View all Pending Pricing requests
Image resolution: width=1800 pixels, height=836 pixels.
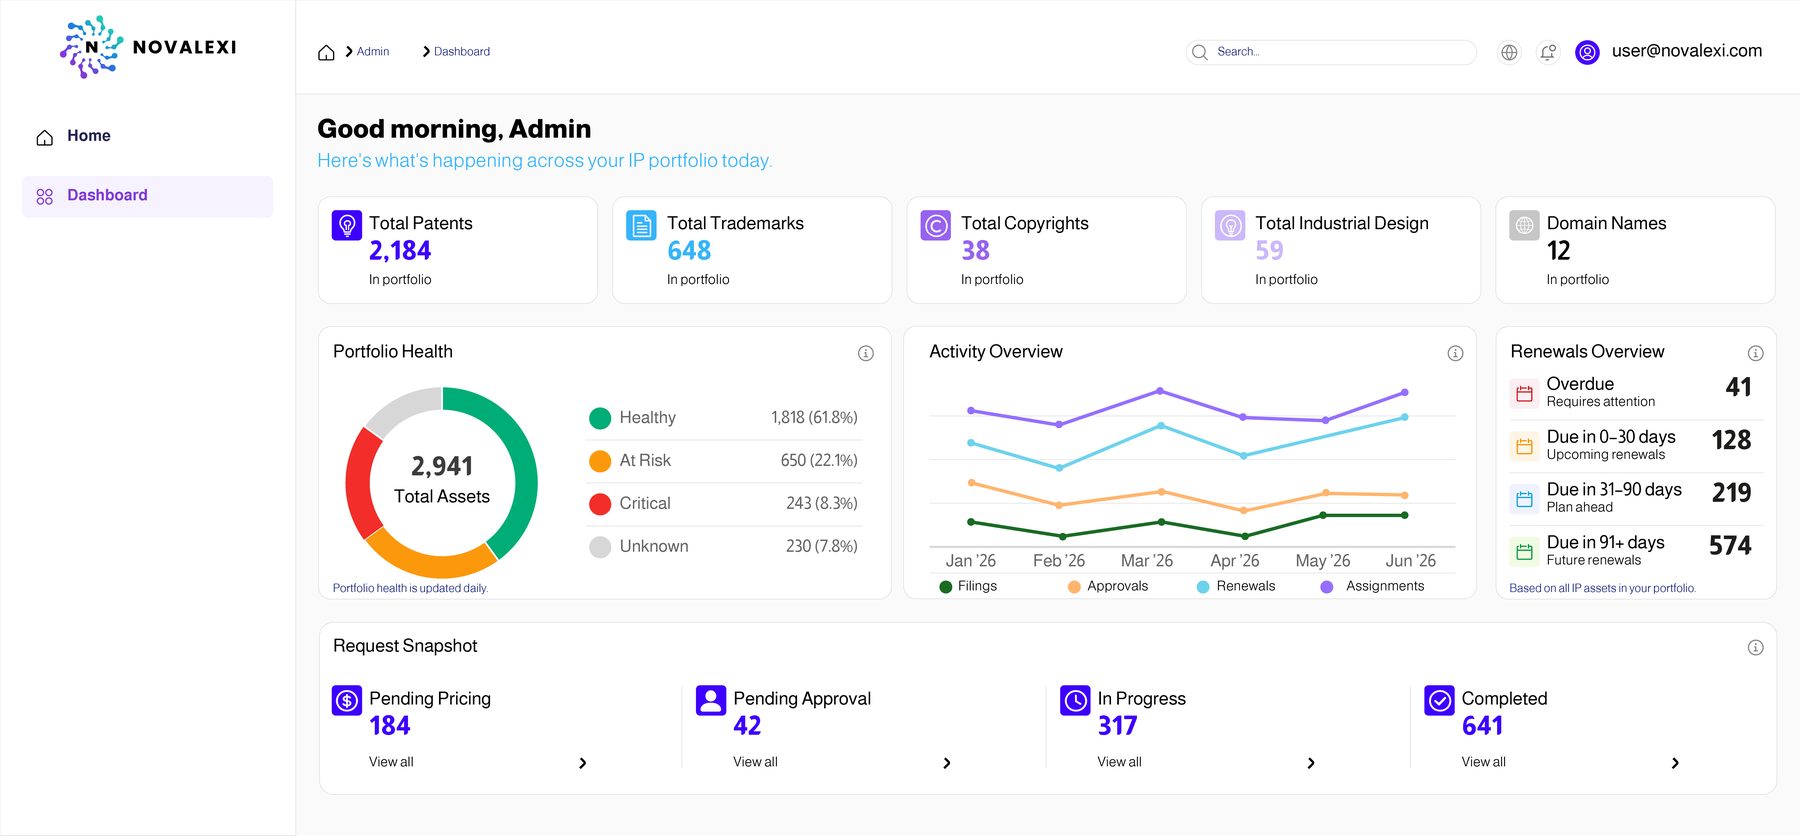tap(391, 762)
